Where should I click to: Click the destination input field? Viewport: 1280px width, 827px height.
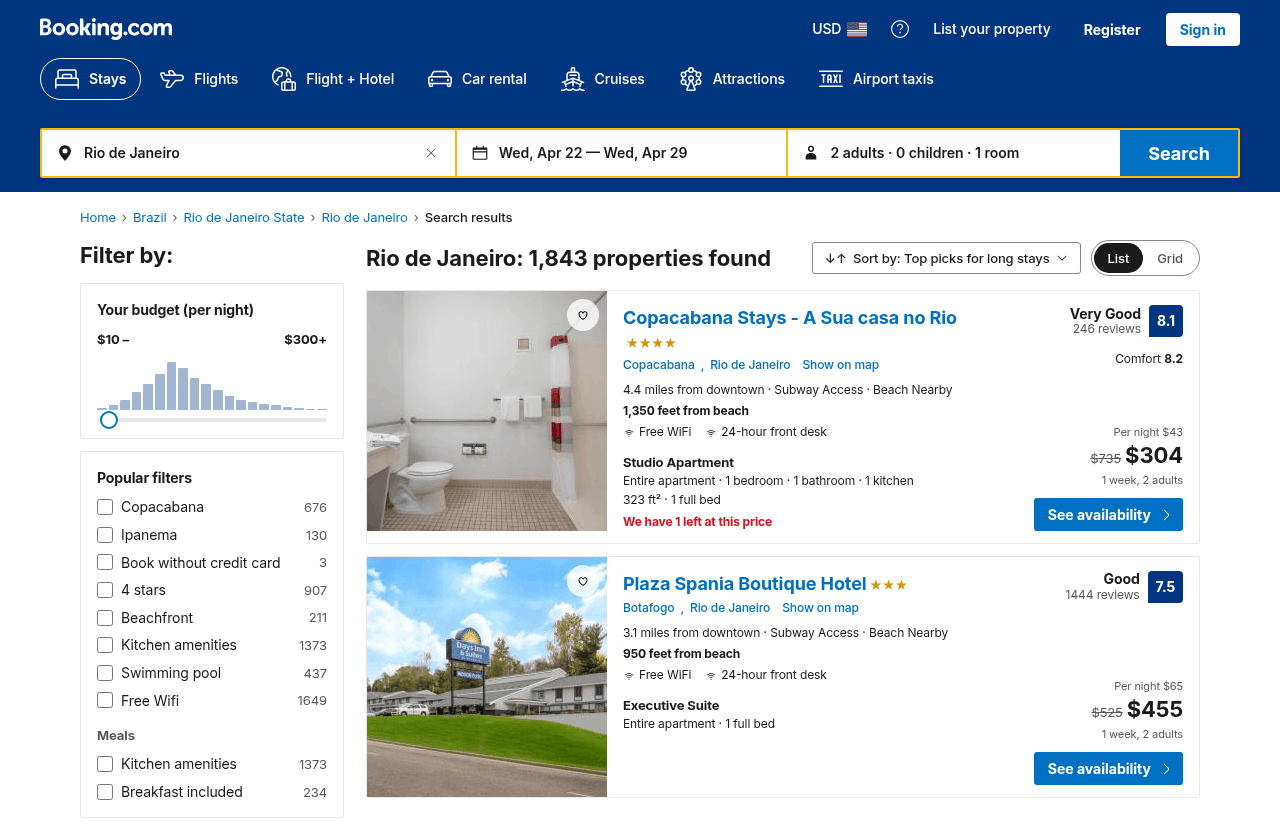249,153
